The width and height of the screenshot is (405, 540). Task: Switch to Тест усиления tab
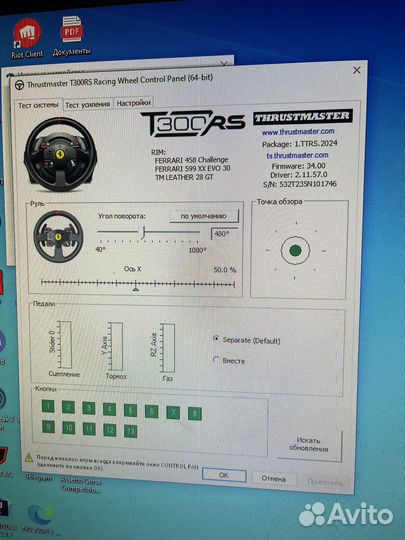(88, 105)
